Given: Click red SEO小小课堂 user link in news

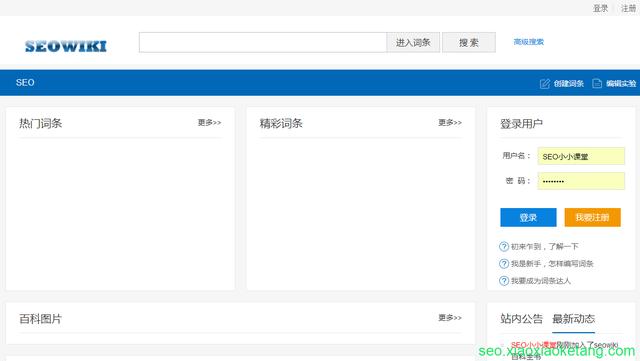Looking at the screenshot, I should tap(533, 345).
